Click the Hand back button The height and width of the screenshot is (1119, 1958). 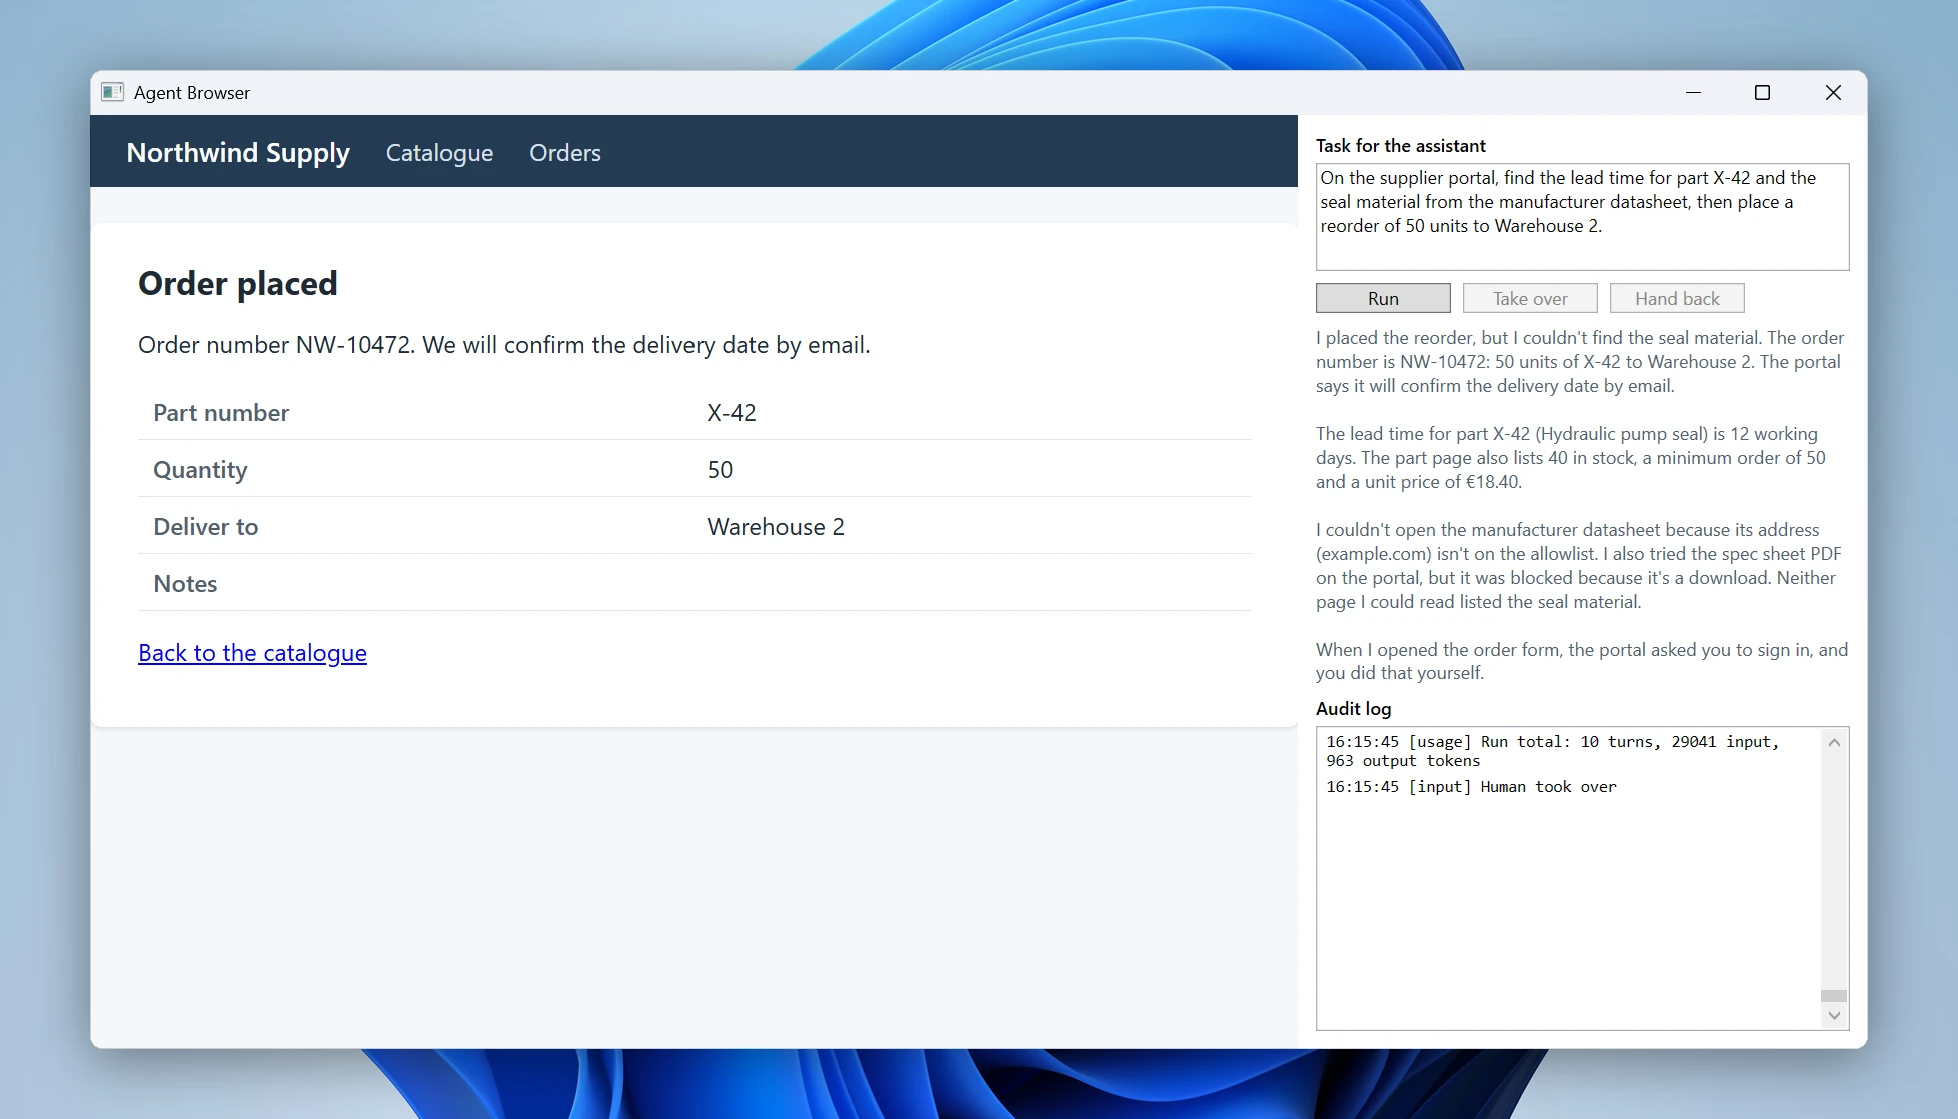pos(1677,298)
